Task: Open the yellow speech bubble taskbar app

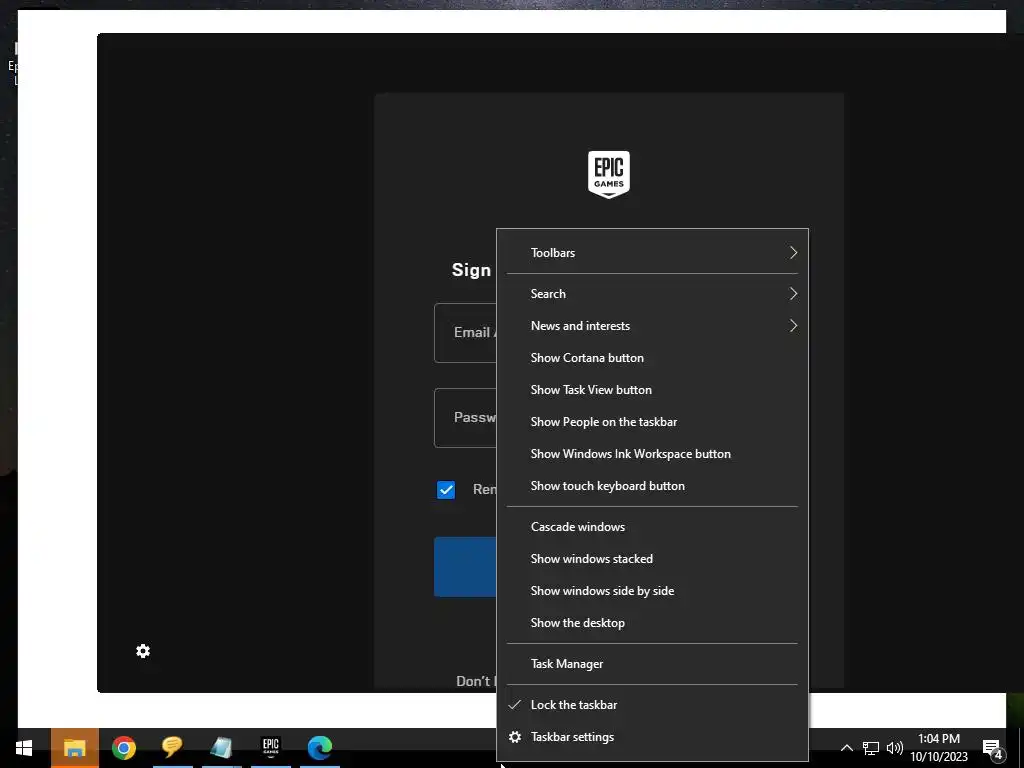Action: point(172,747)
